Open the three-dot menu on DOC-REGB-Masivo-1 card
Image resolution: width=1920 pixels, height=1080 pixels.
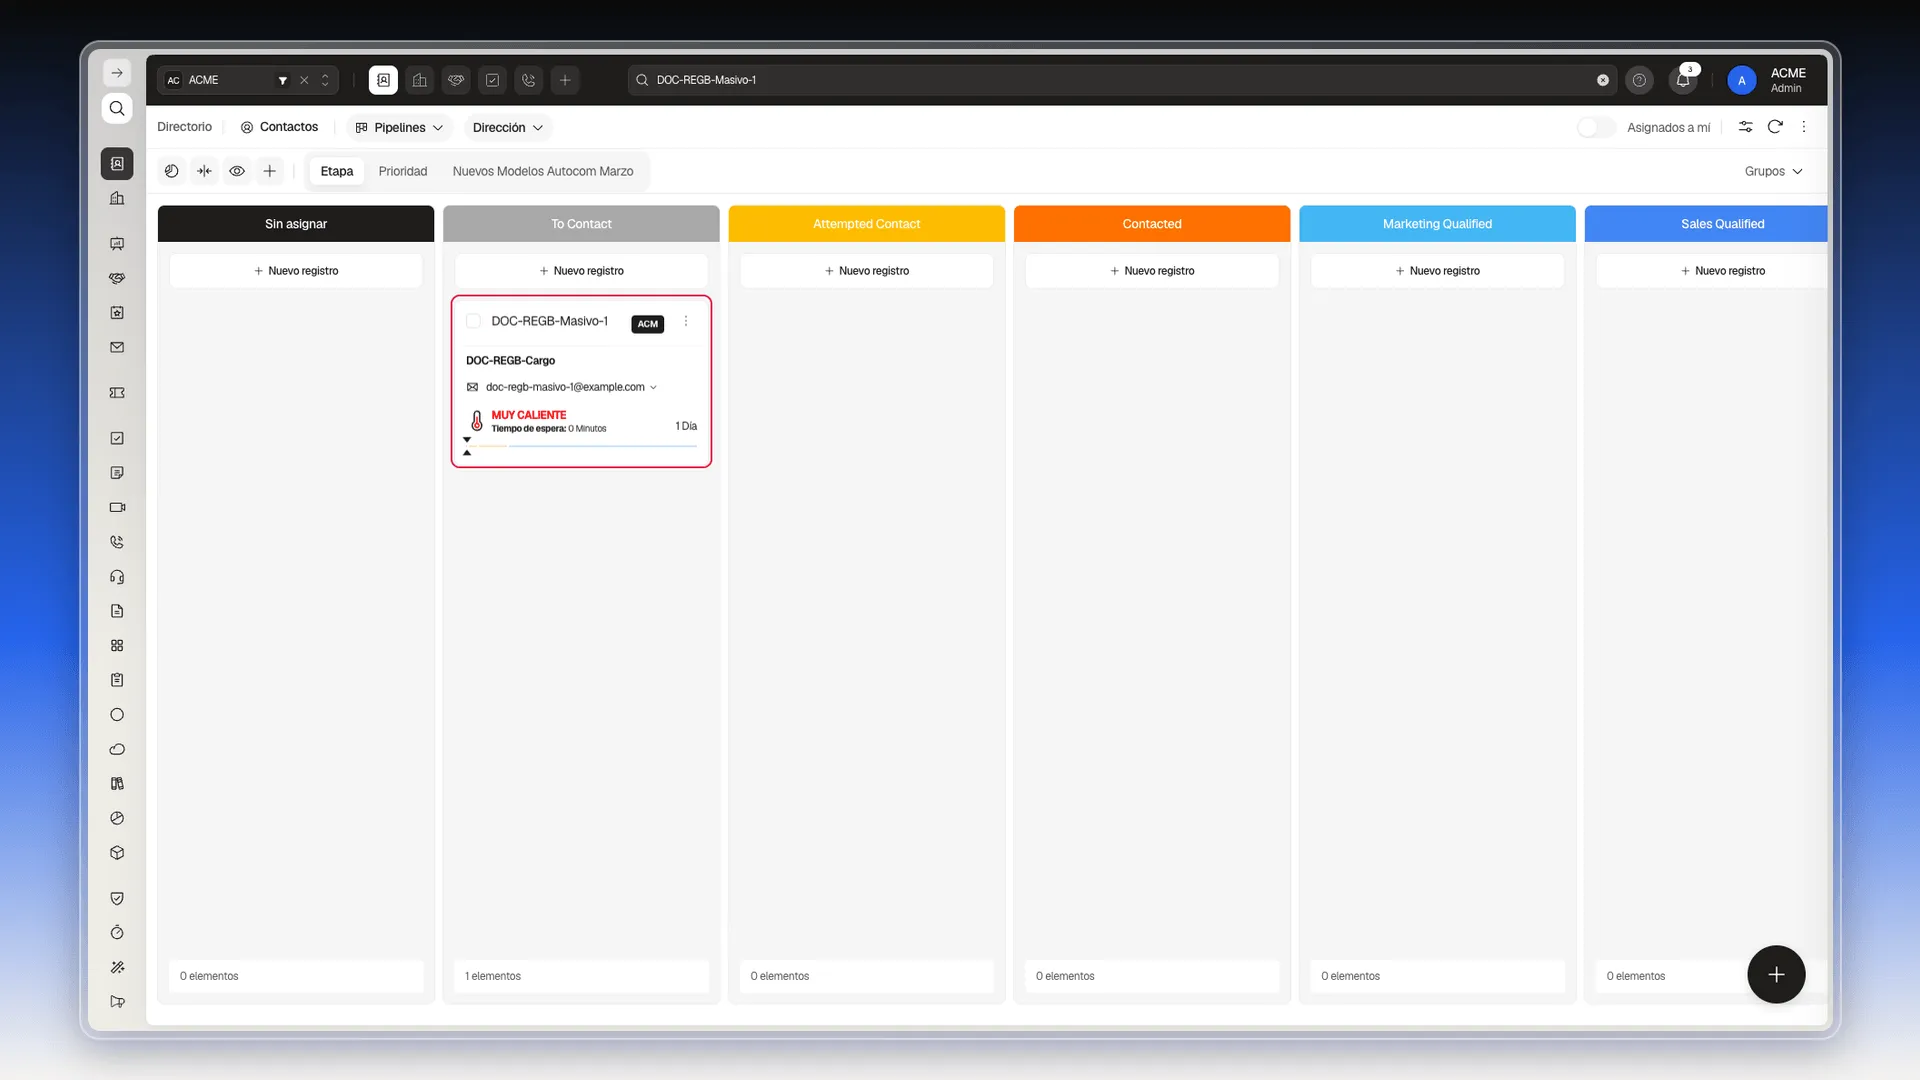[686, 321]
